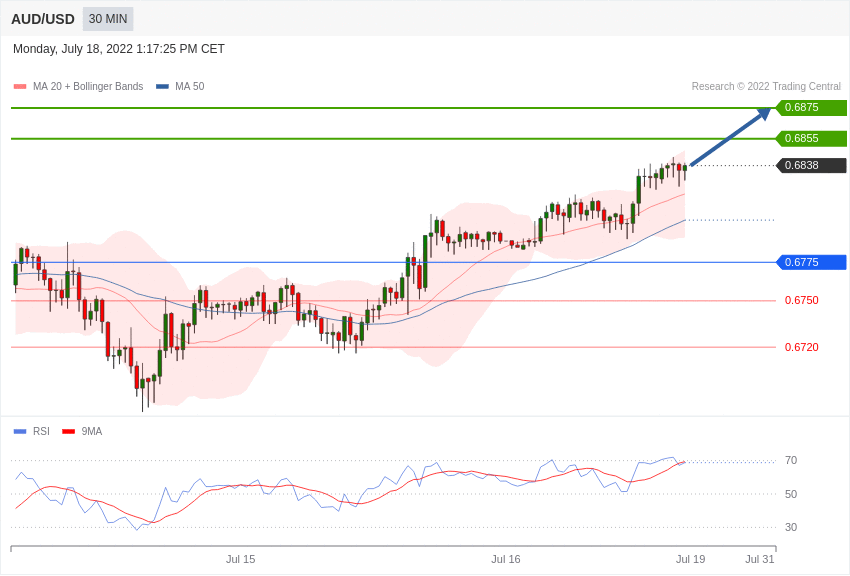
Task: Click the Jul 31 date axis label
Action: click(x=760, y=559)
